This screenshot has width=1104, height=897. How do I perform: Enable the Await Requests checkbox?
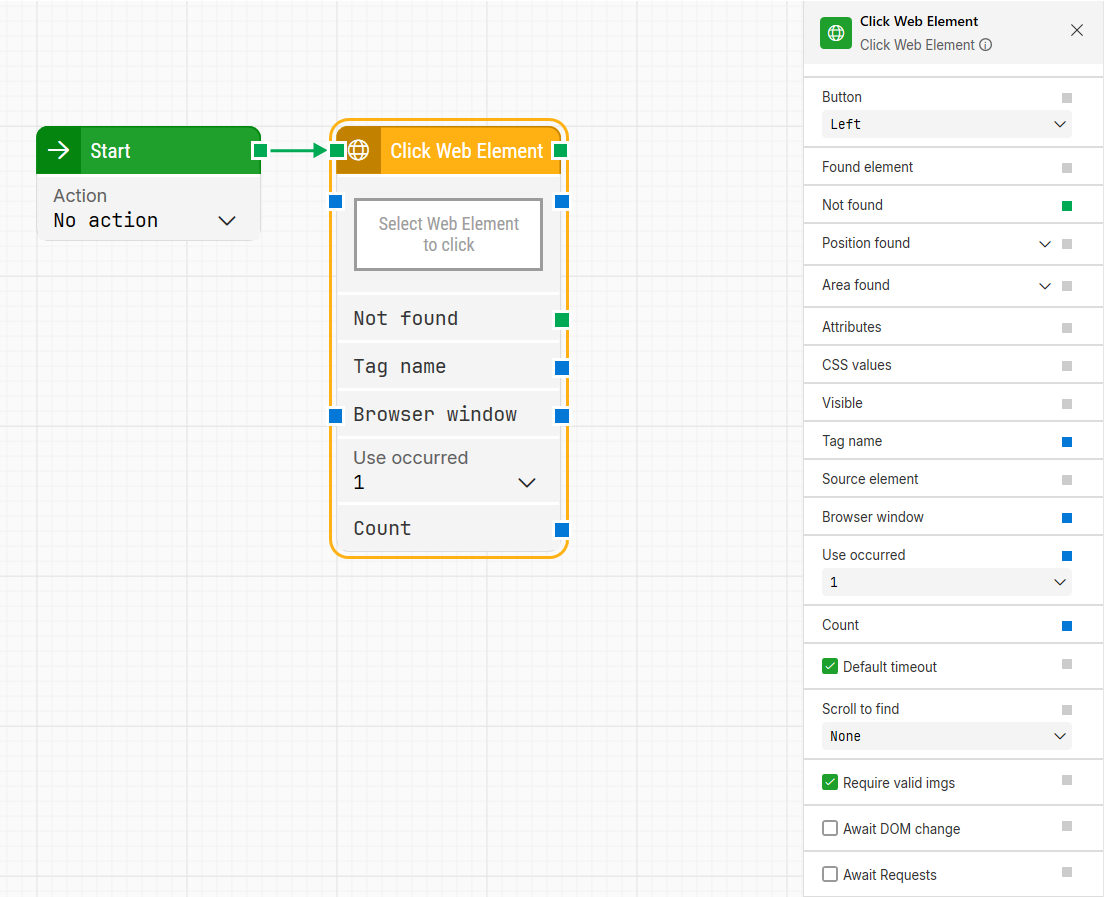(x=830, y=875)
